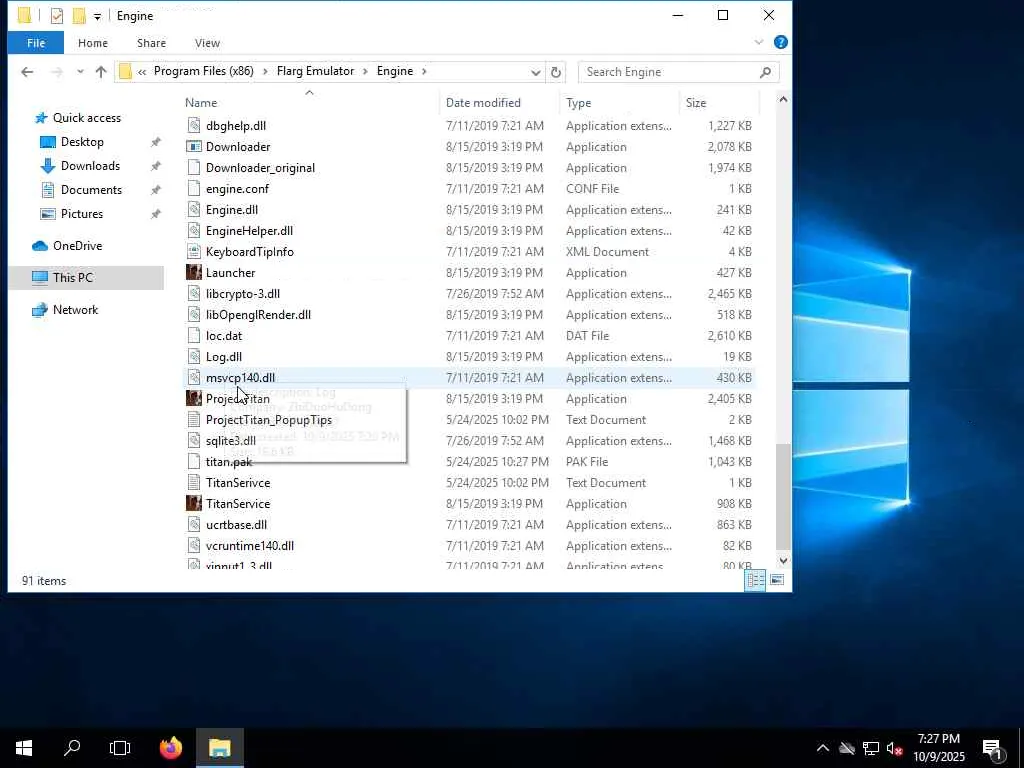This screenshot has width=1024, height=768.
Task: Create new folder from title toolbar
Action: coord(79,16)
